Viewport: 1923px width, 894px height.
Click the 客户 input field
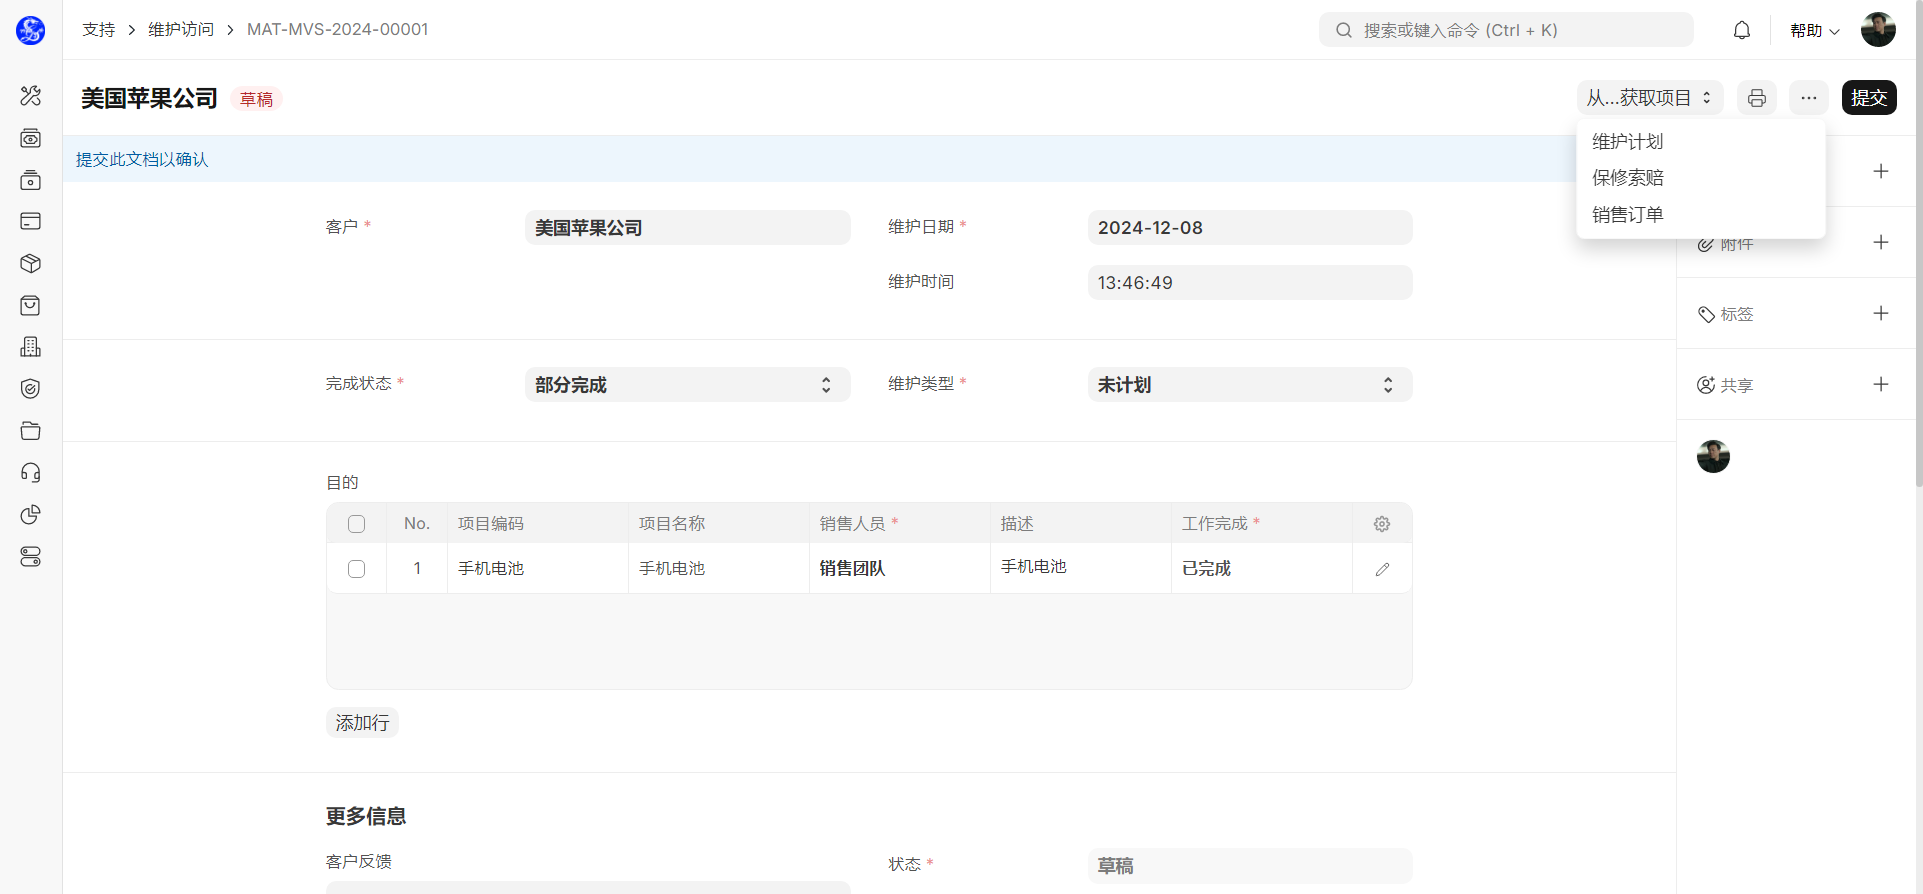click(688, 228)
